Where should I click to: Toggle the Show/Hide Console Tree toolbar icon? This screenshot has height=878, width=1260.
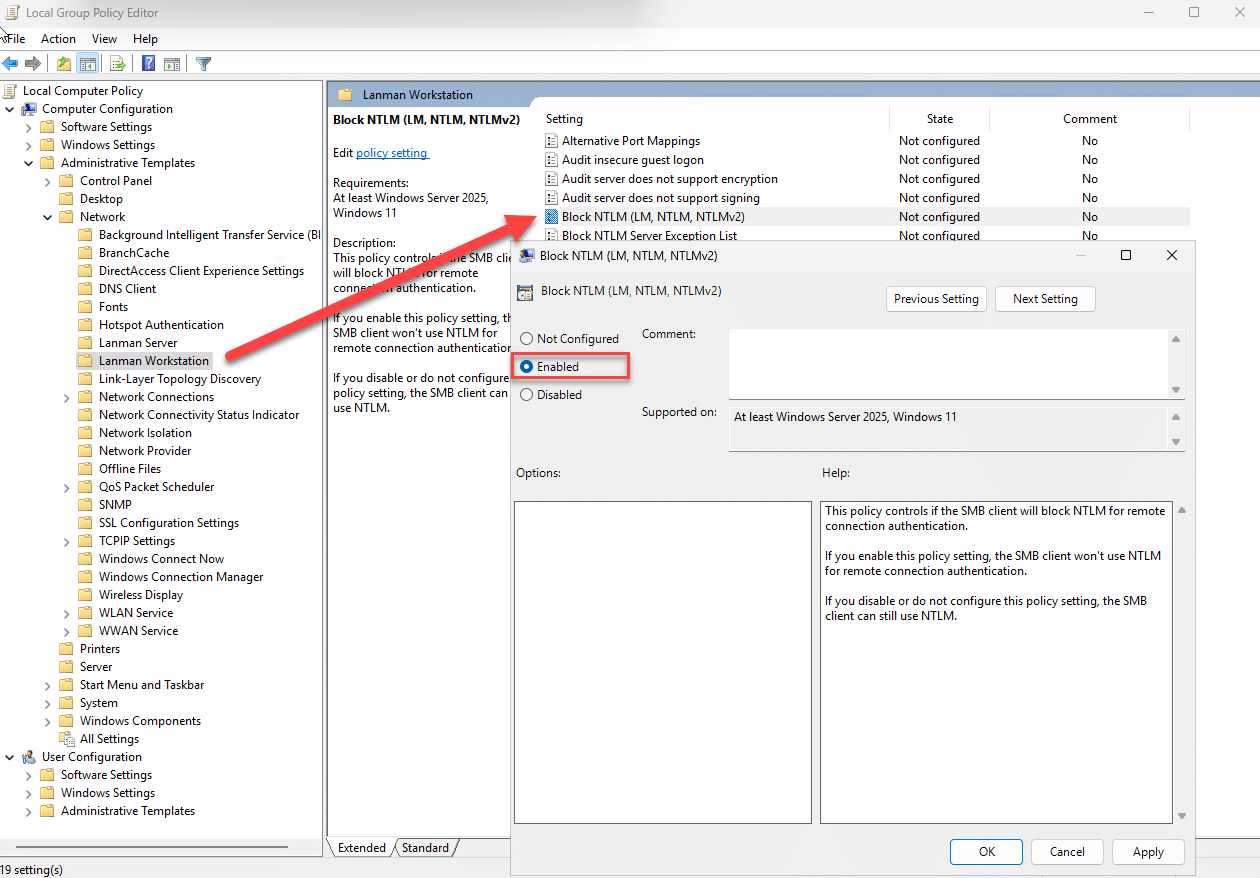(87, 63)
